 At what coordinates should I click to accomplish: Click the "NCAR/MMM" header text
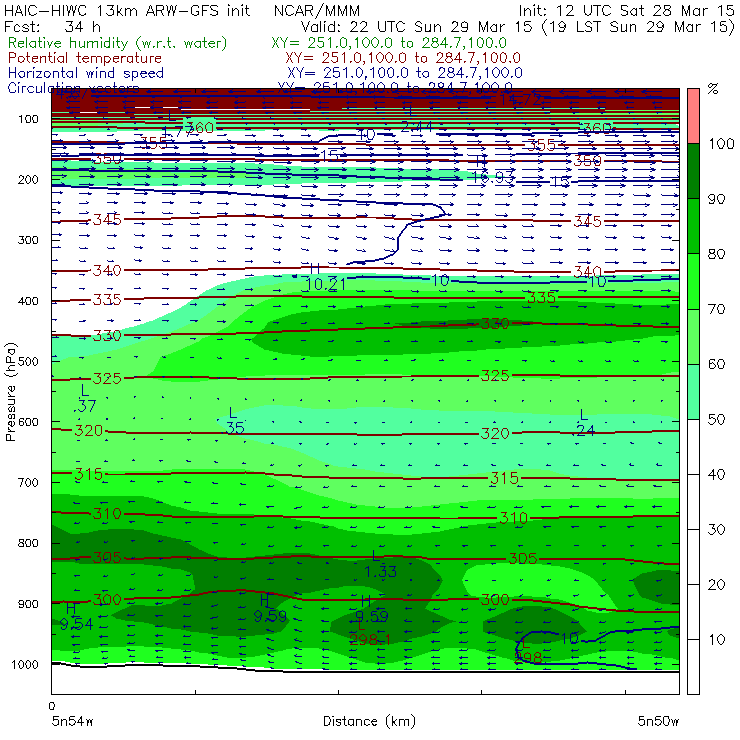tap(317, 11)
